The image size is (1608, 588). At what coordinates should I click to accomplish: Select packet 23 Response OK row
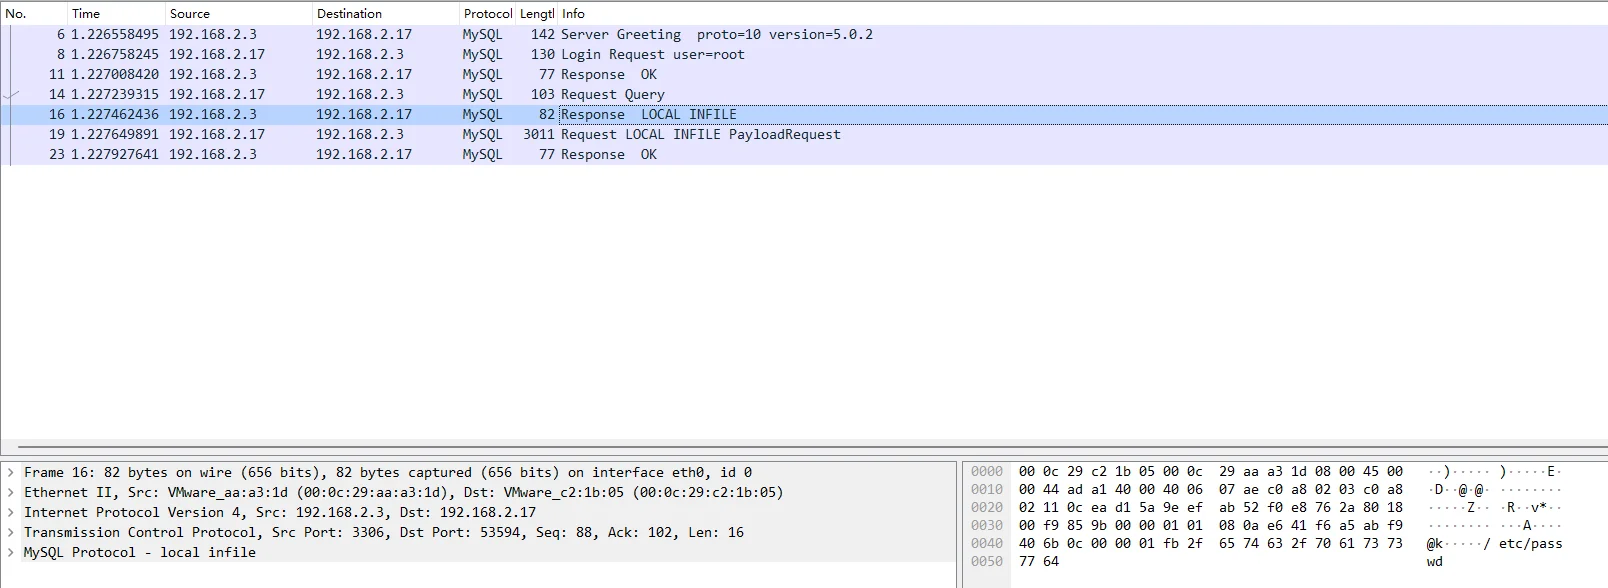[608, 154]
